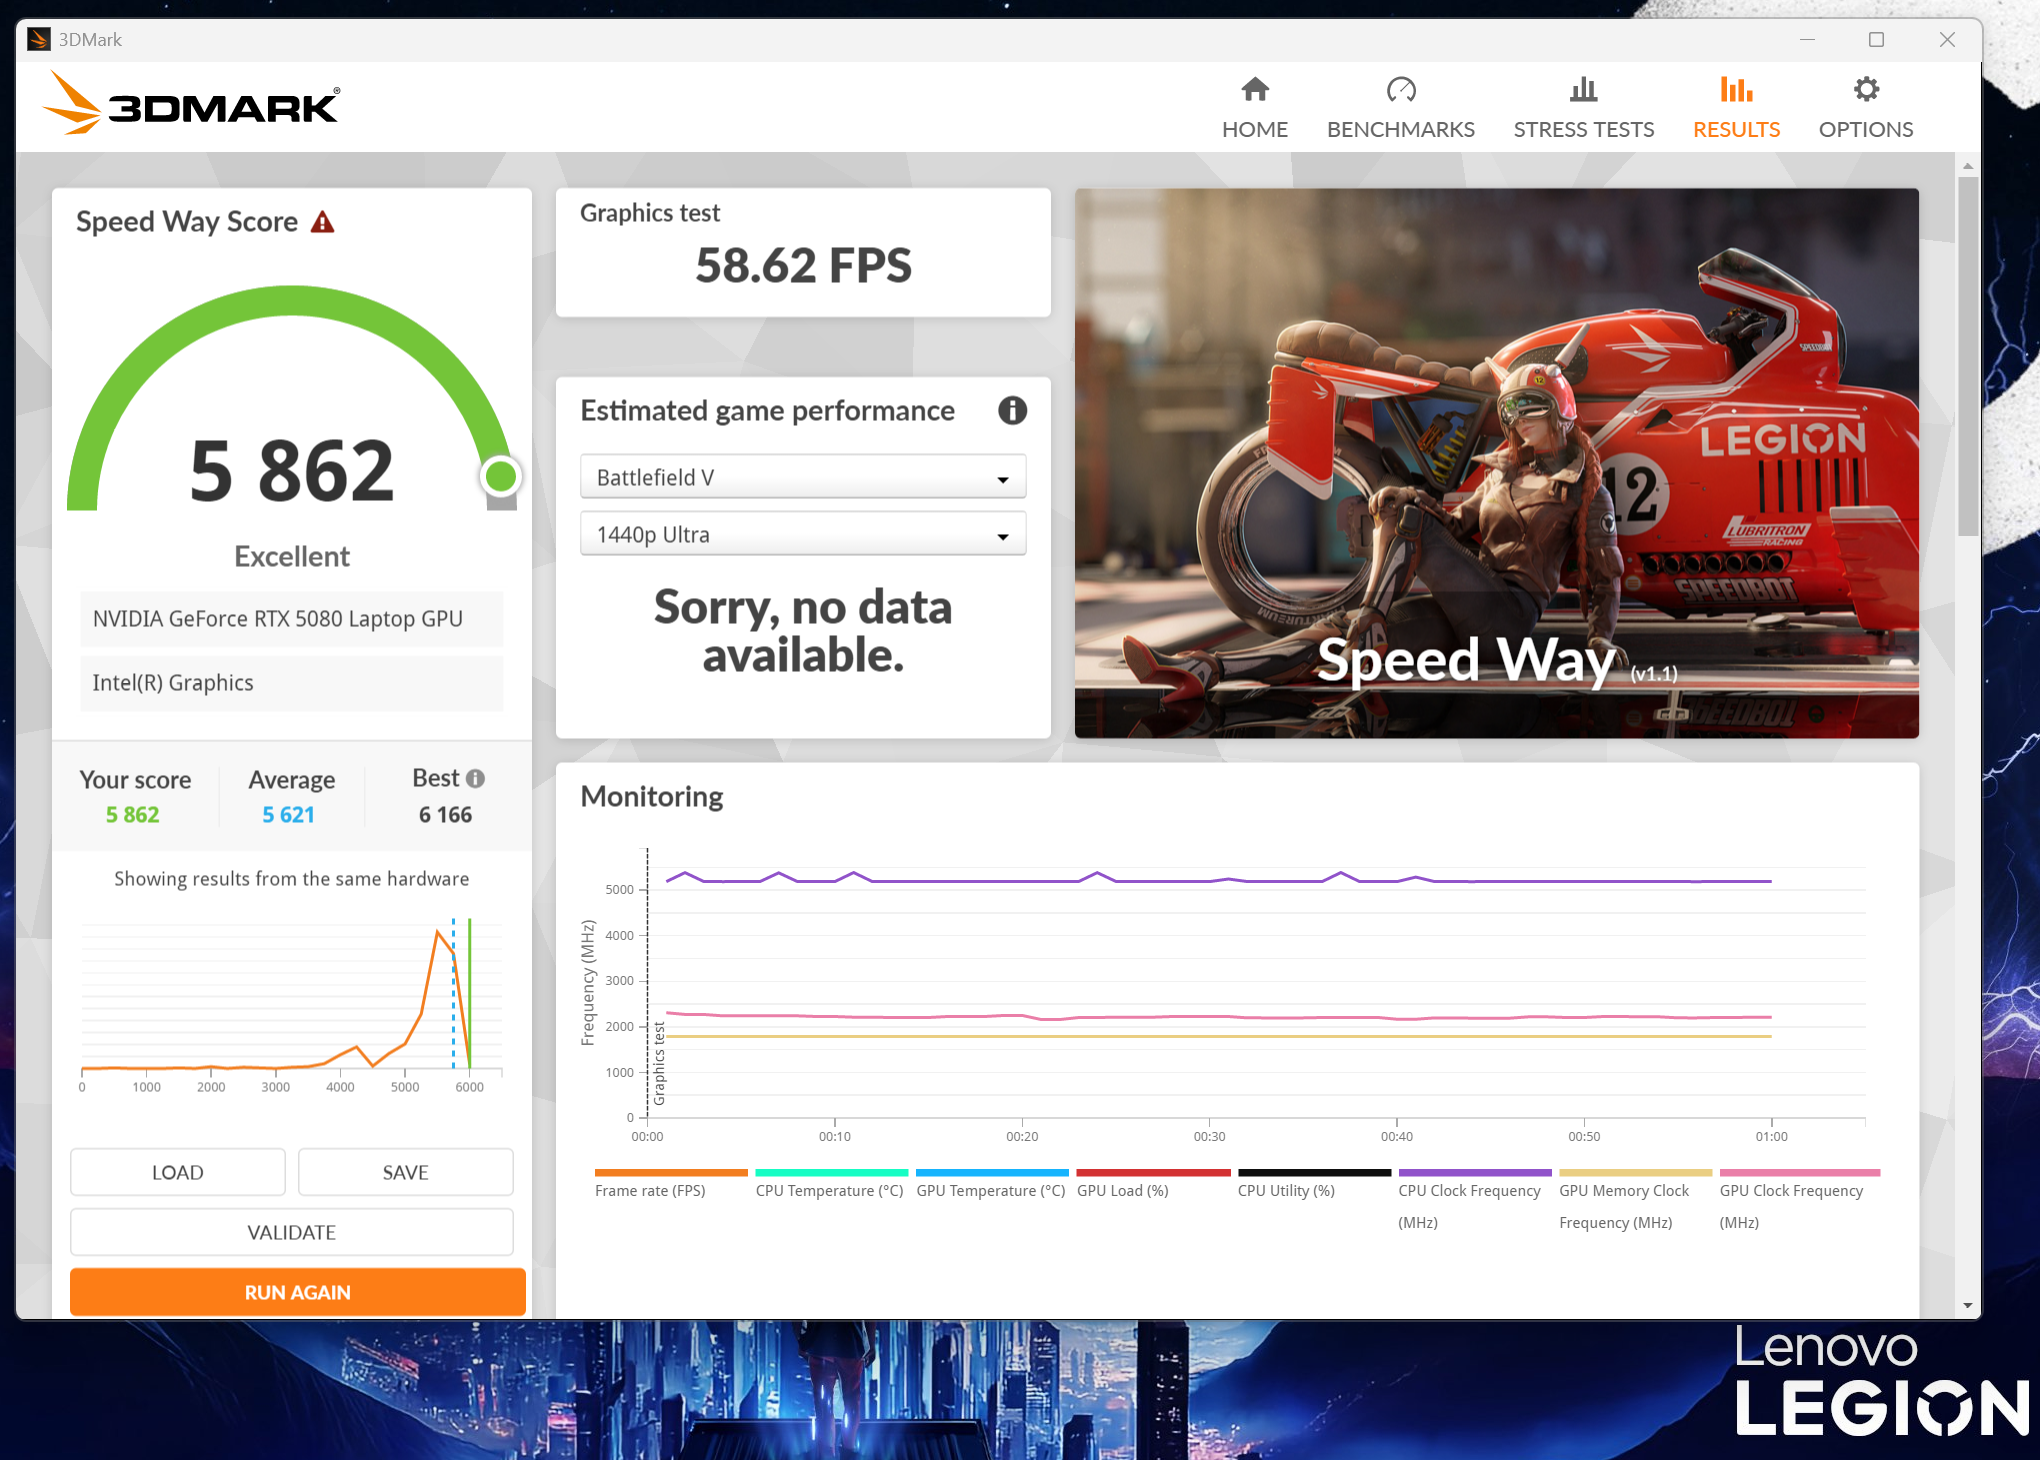Click the LOAD button
This screenshot has width=2040, height=1460.
[178, 1172]
